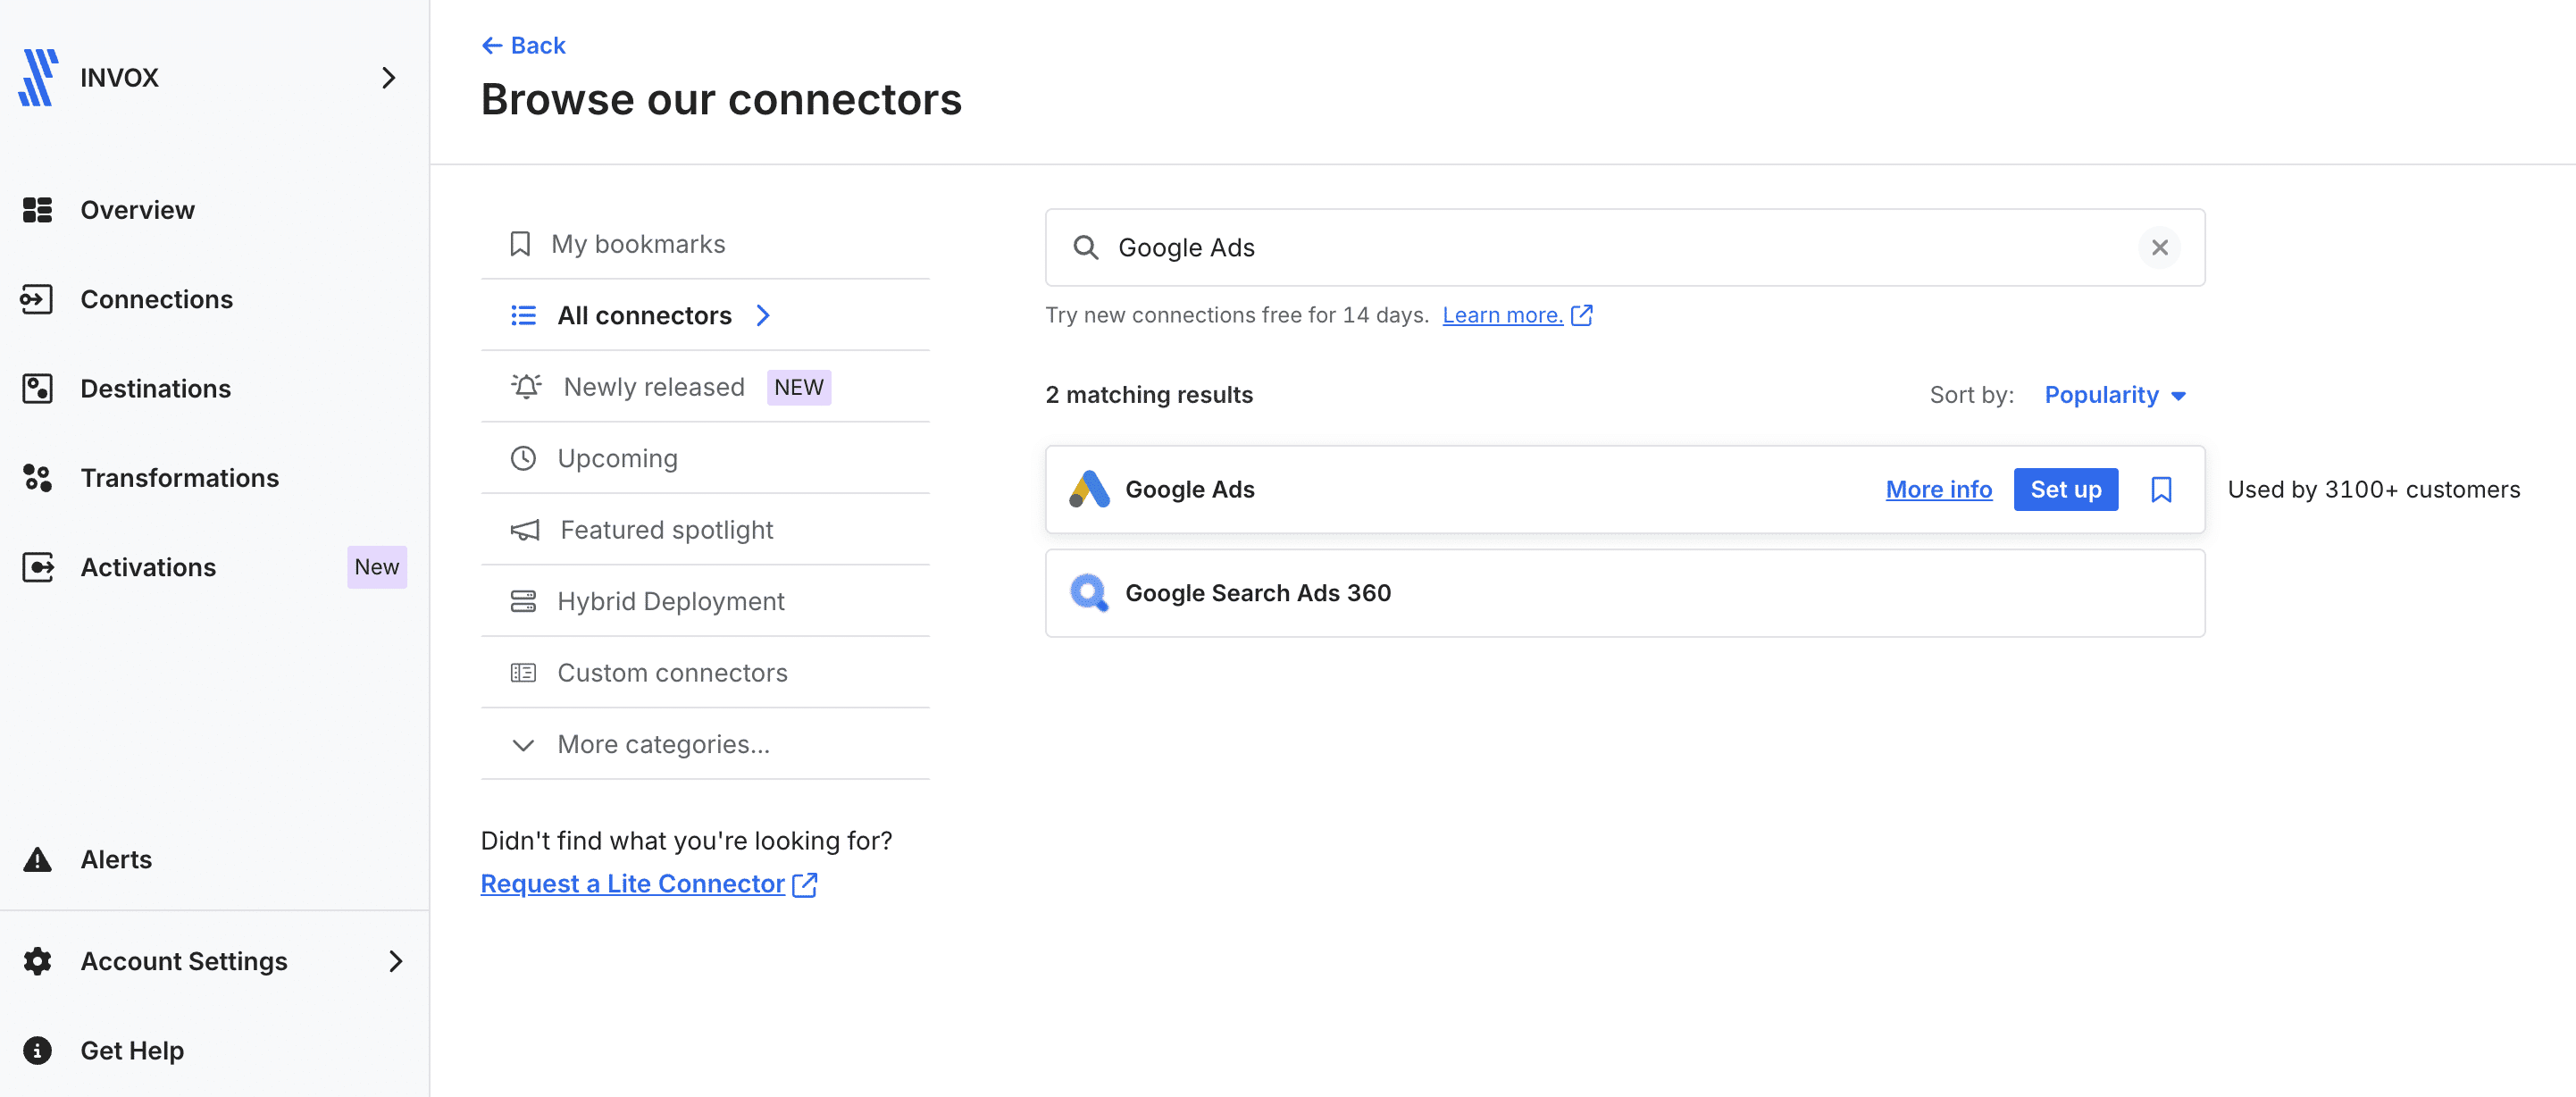This screenshot has width=2576, height=1097.
Task: Select Google Search Ads 360 connector
Action: [1625, 593]
